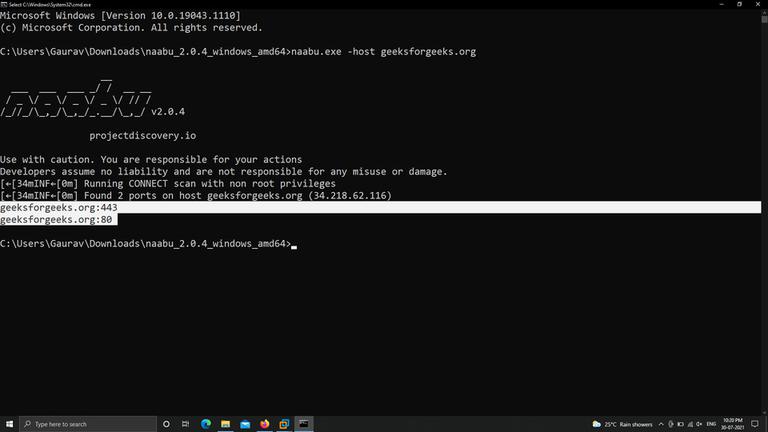Open the Action Center notifications icon

[755, 424]
